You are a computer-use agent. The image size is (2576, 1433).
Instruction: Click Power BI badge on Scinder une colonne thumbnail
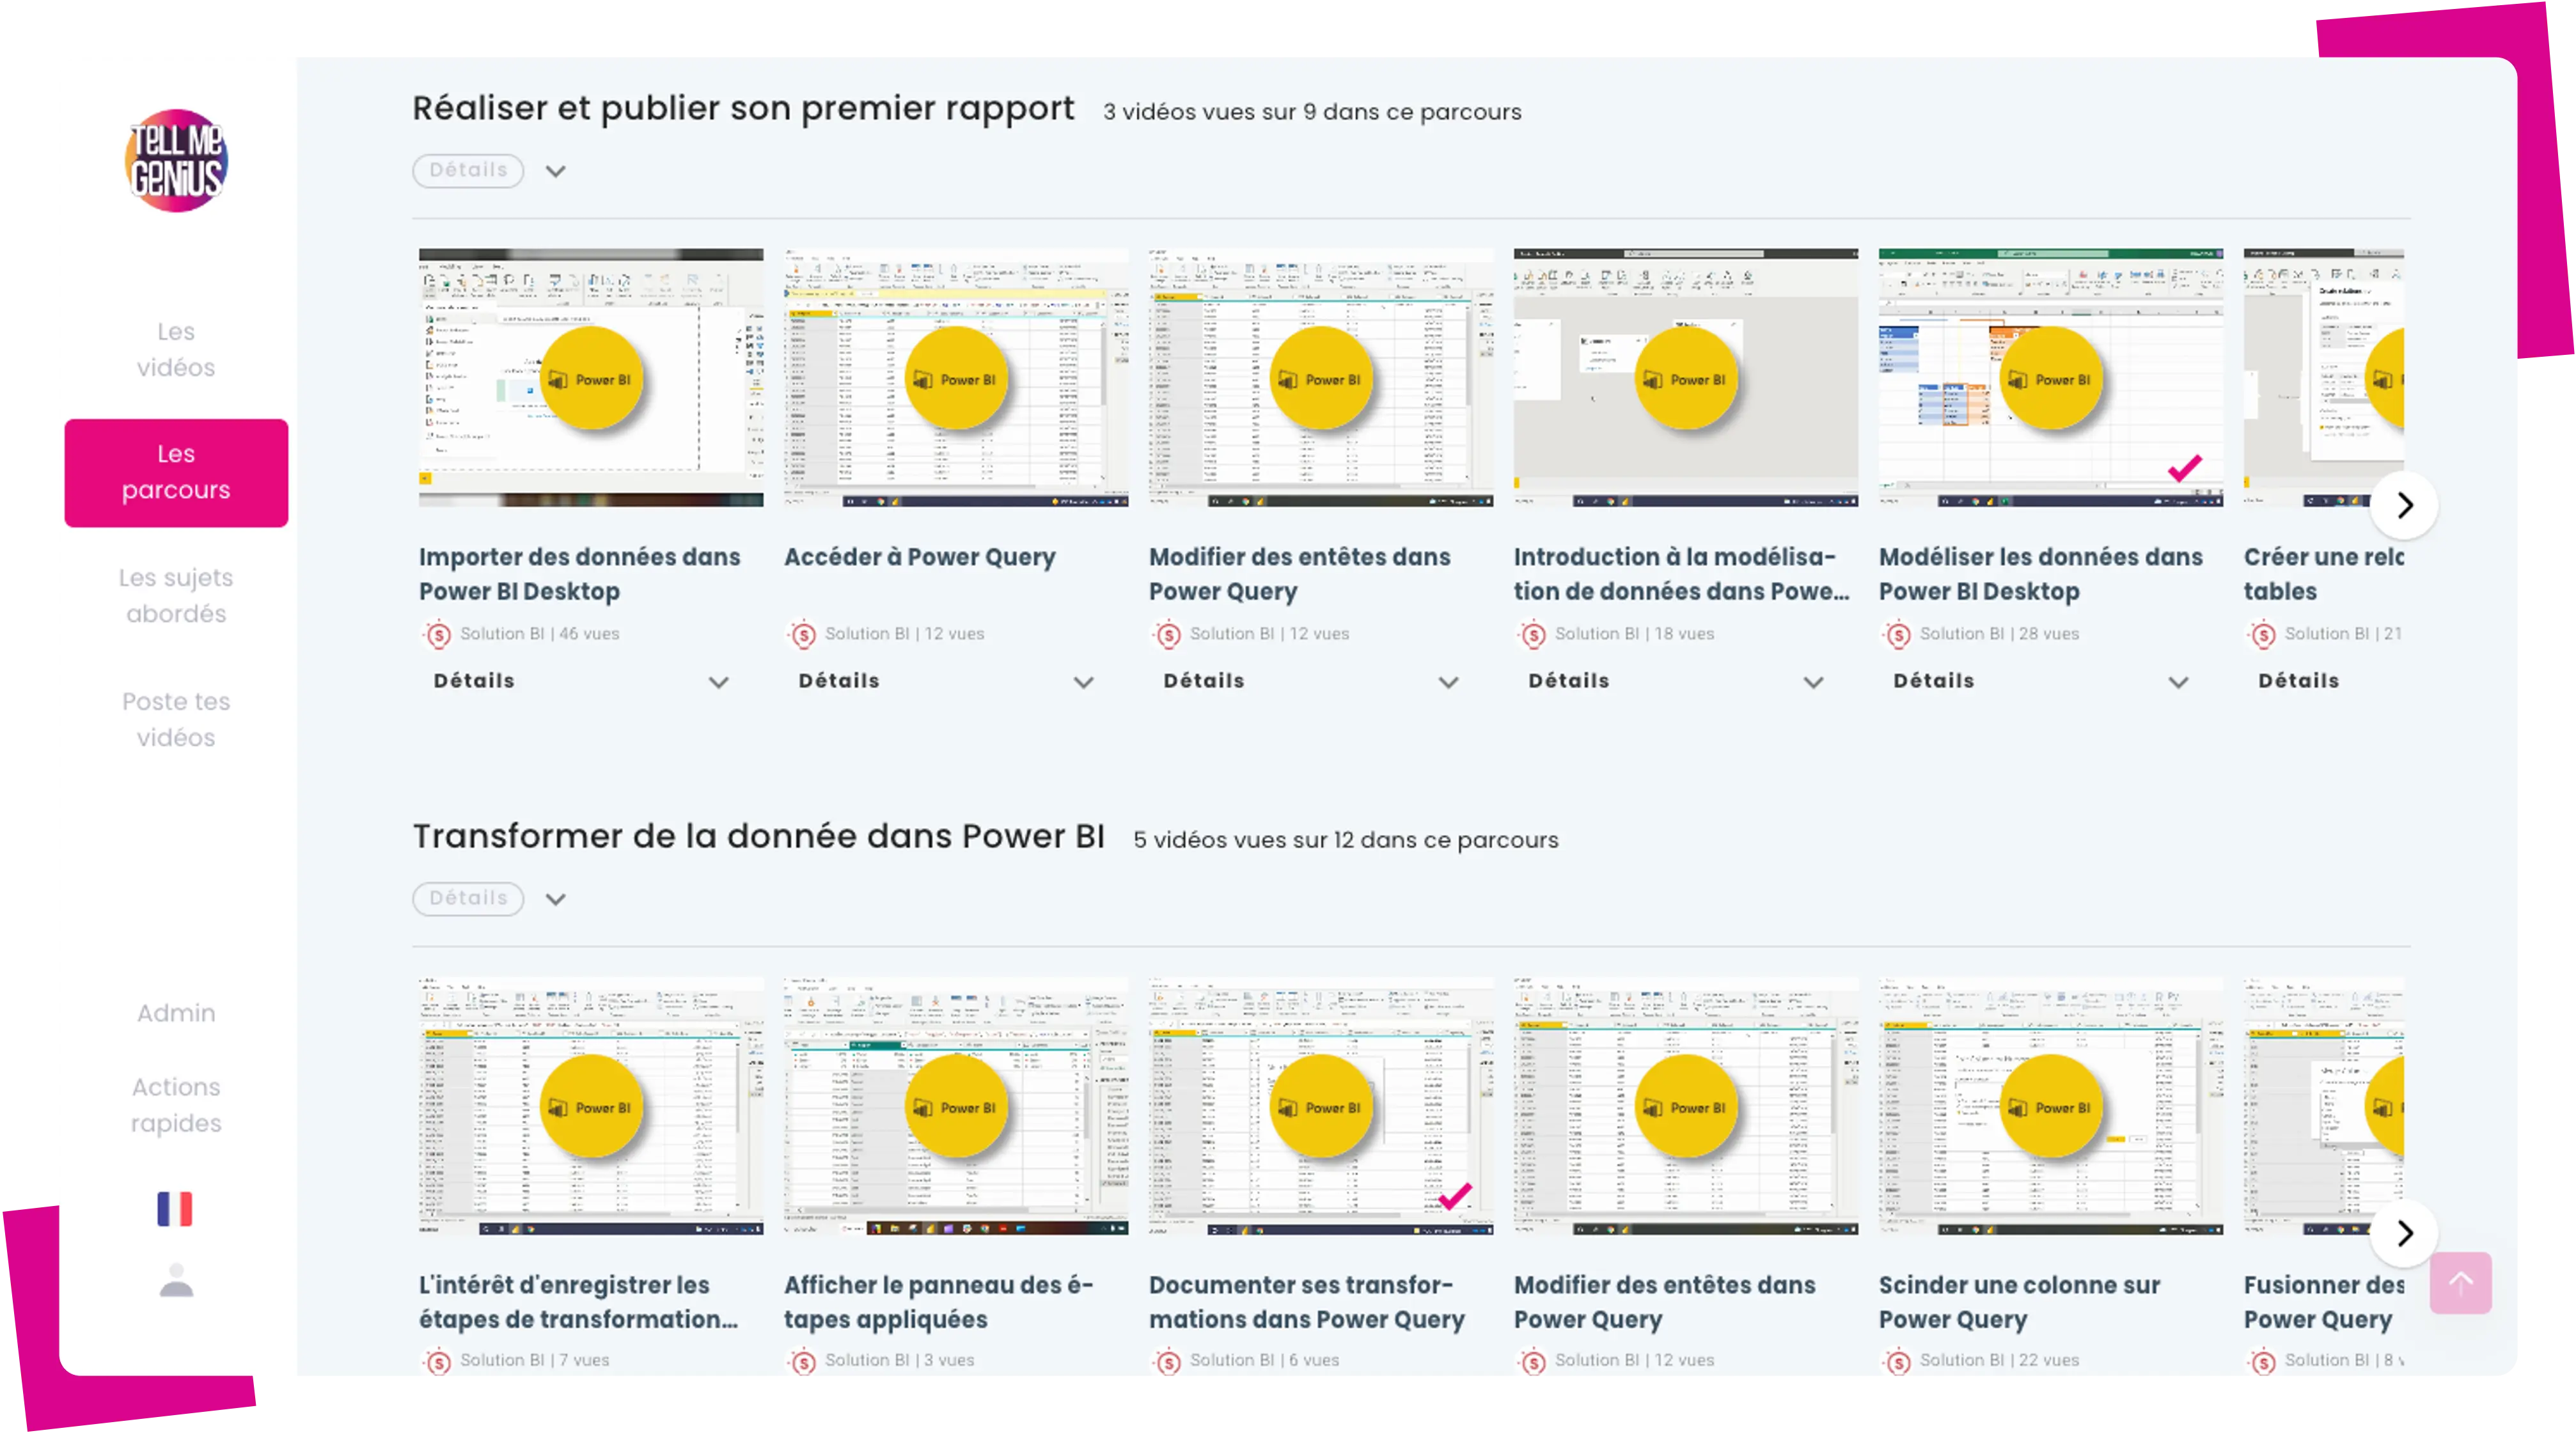[2051, 1107]
